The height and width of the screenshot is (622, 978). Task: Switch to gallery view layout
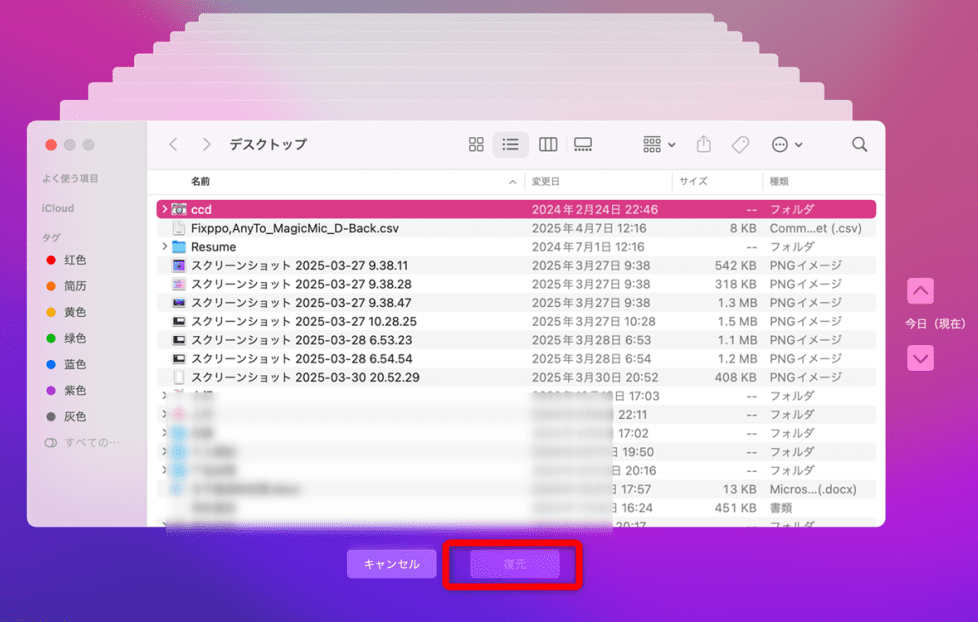point(582,144)
